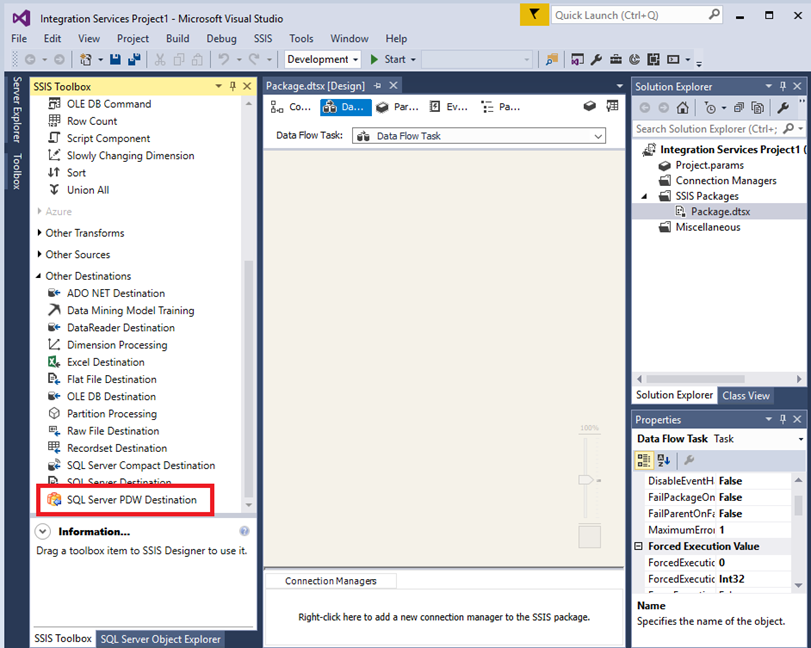Click Alphabetical sort icon in Properties panel
Viewport: 811px width, 648px height.
[664, 460]
